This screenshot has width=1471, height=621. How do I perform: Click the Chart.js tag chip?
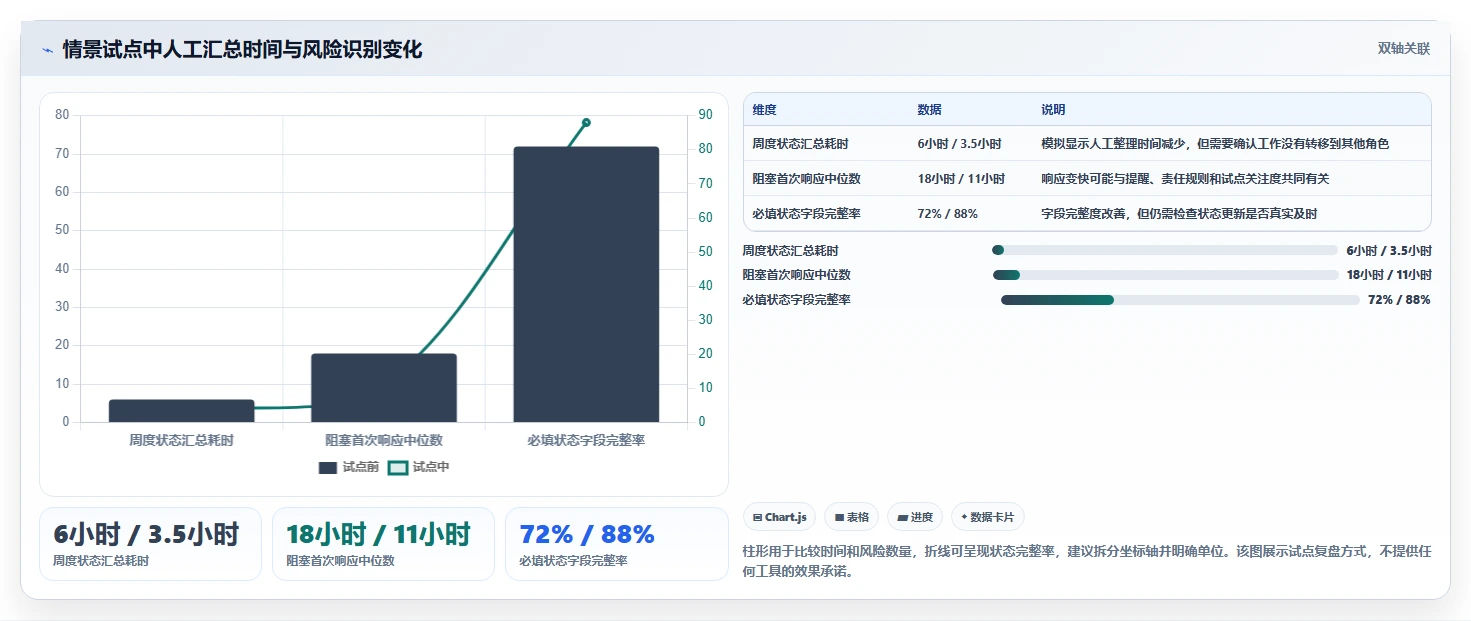780,517
